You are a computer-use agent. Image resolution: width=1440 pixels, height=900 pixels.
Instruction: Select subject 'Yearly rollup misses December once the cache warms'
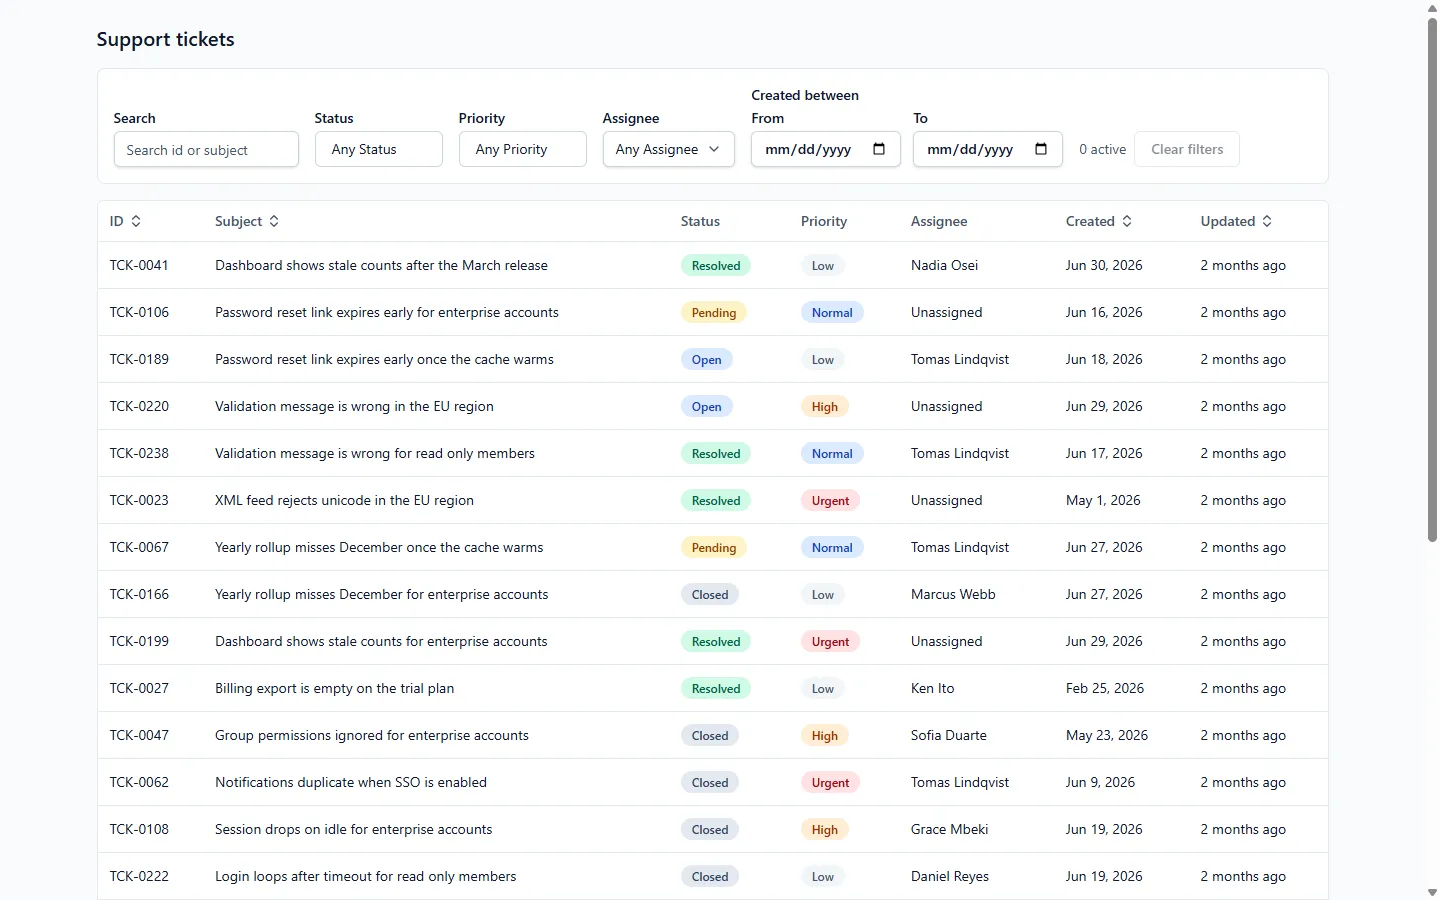coord(379,547)
